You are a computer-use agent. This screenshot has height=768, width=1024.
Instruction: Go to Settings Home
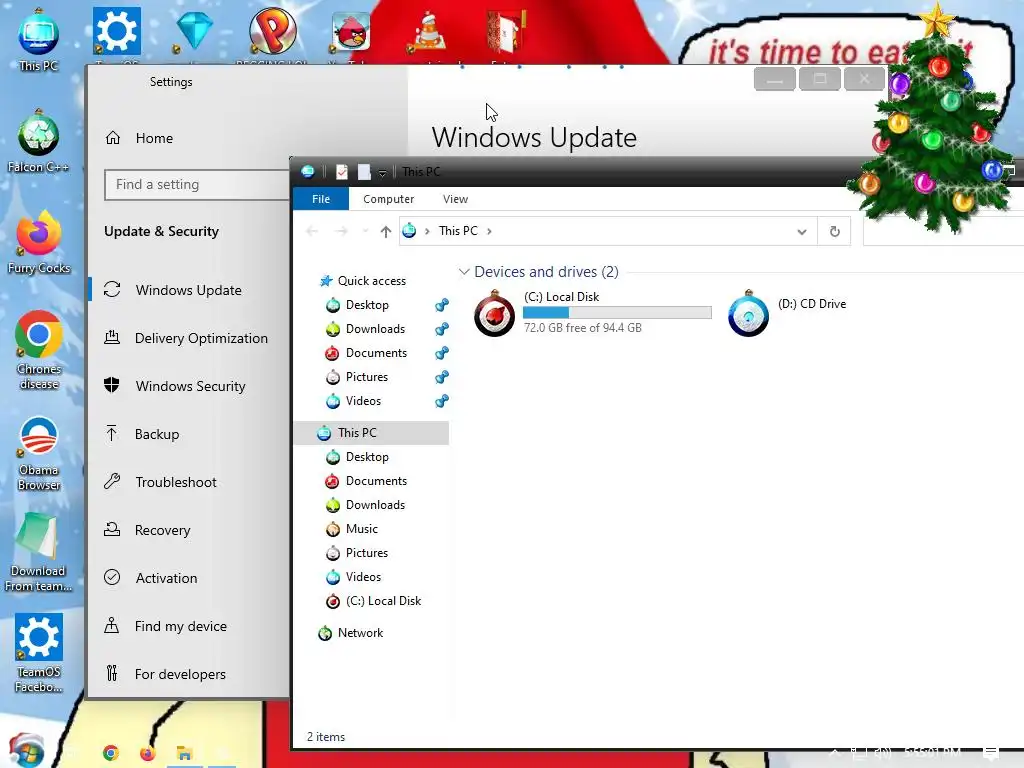(x=154, y=138)
